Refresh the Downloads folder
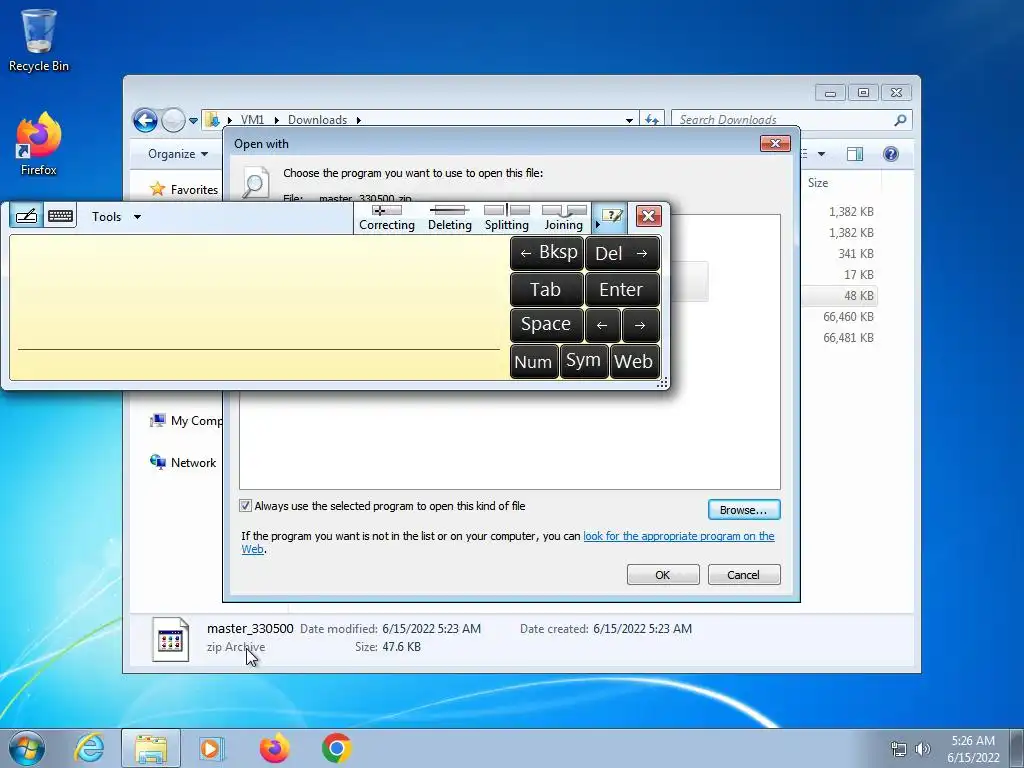This screenshot has height=768, width=1024. (x=652, y=120)
